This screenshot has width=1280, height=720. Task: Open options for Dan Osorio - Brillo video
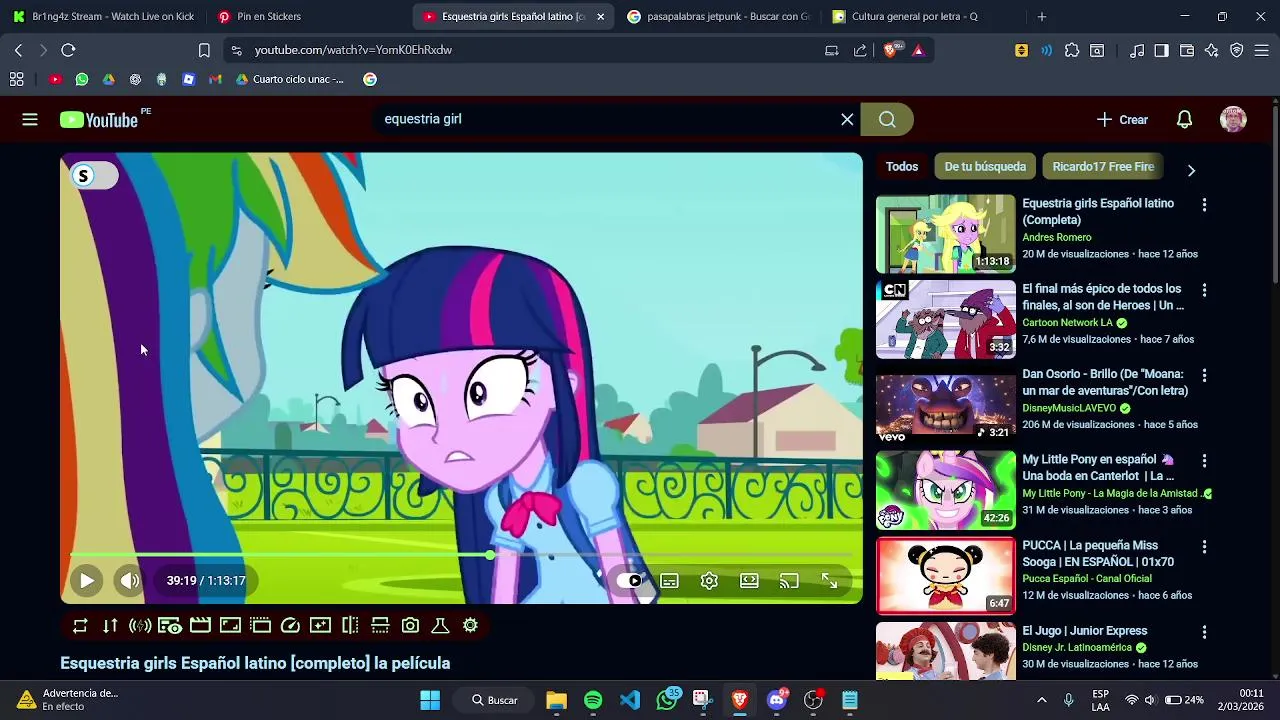pos(1204,375)
